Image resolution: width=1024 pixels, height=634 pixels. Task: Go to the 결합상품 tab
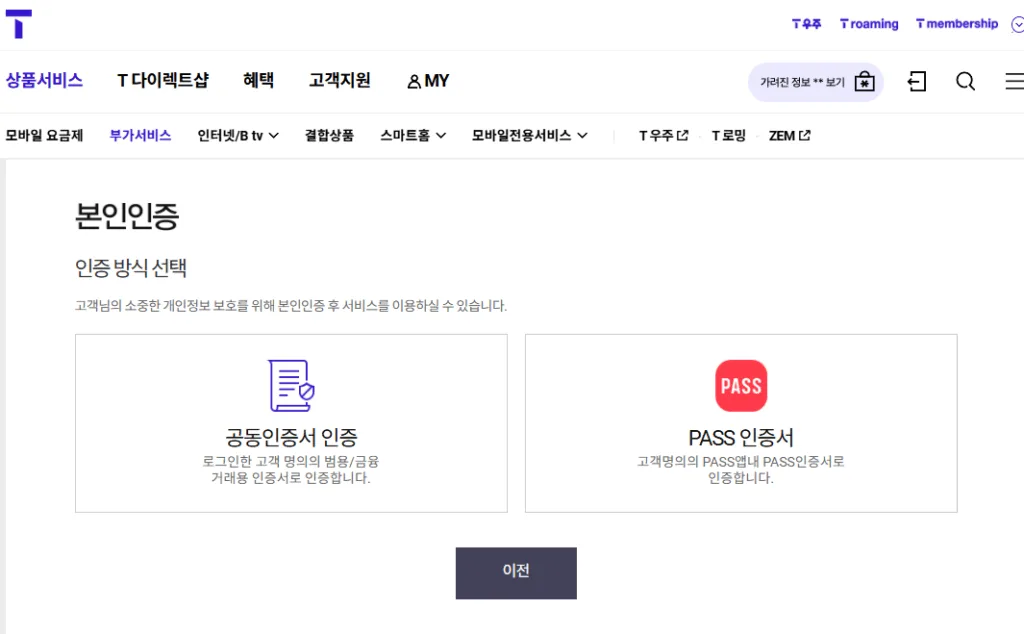pos(329,136)
